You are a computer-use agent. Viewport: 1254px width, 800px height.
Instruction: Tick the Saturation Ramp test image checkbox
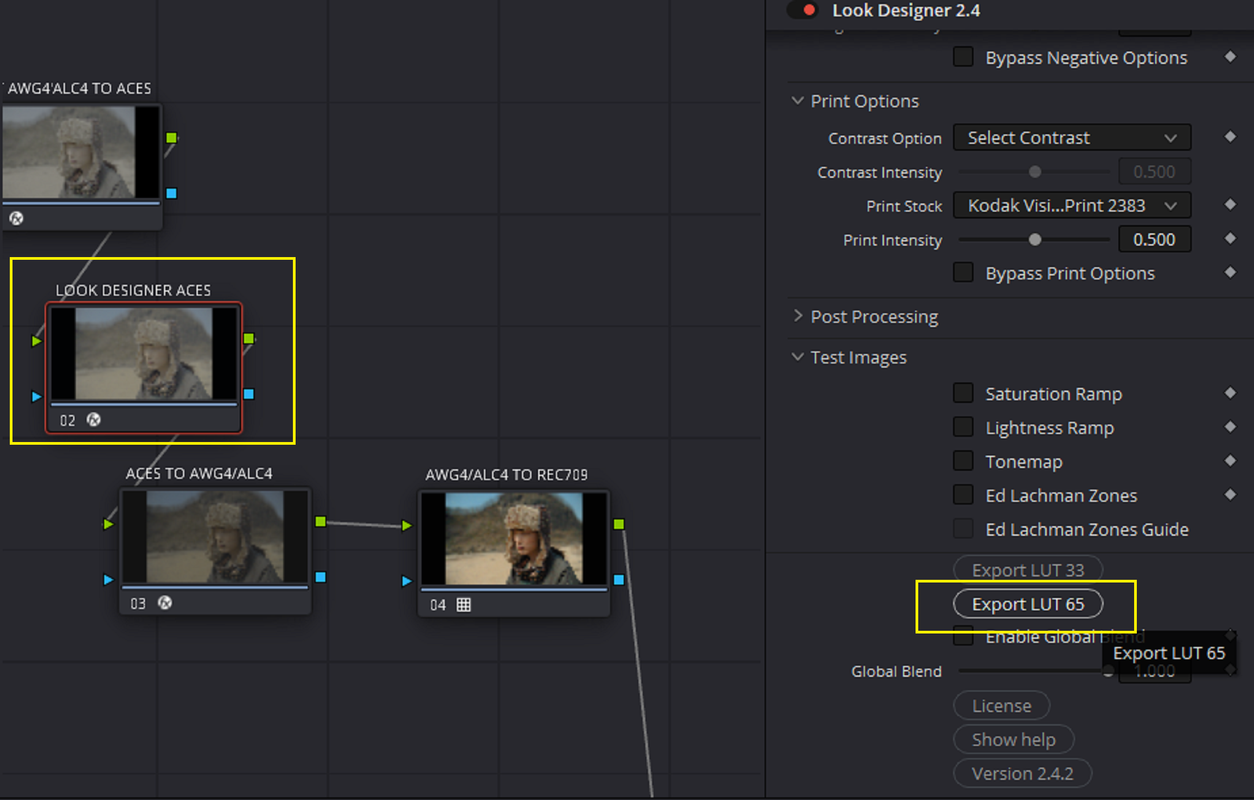pyautogui.click(x=963, y=393)
